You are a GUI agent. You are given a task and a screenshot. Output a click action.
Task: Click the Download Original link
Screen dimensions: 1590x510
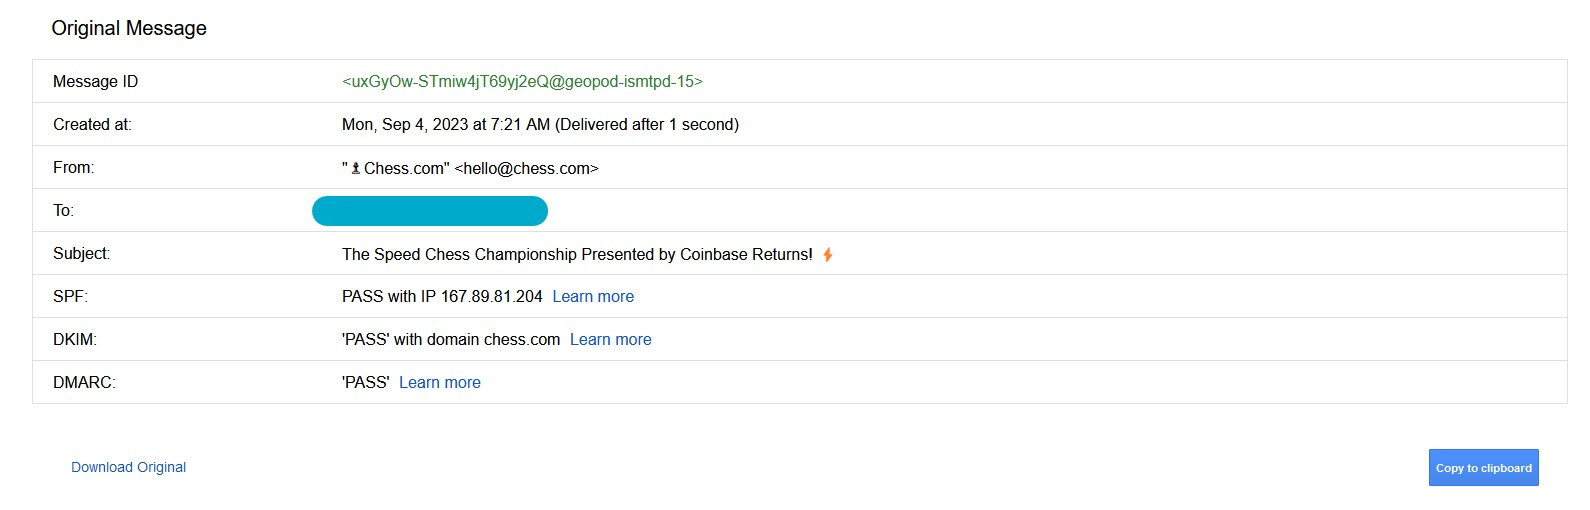tap(128, 467)
